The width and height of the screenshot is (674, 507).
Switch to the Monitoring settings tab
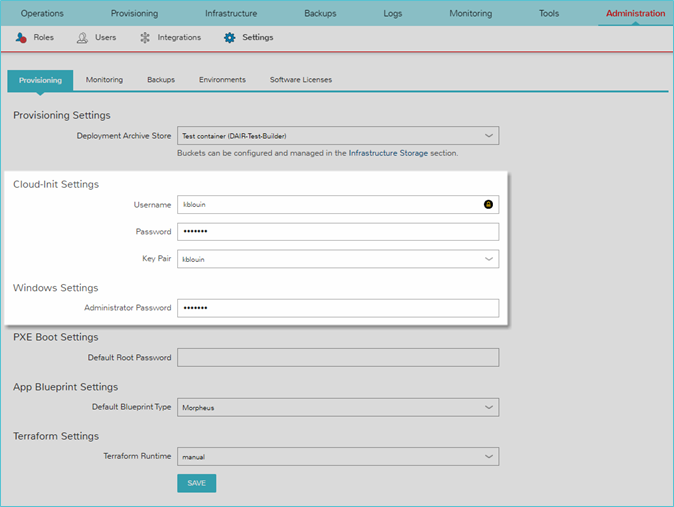pos(104,80)
